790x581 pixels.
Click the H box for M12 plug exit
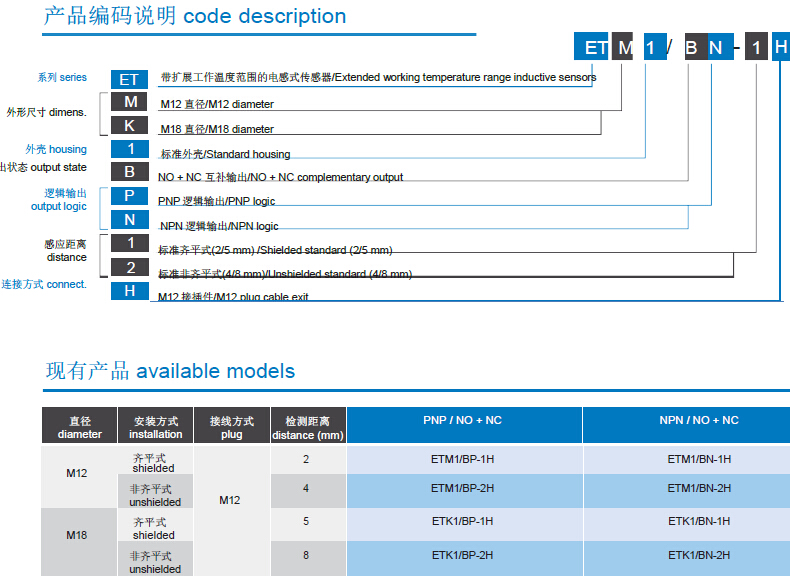(129, 291)
